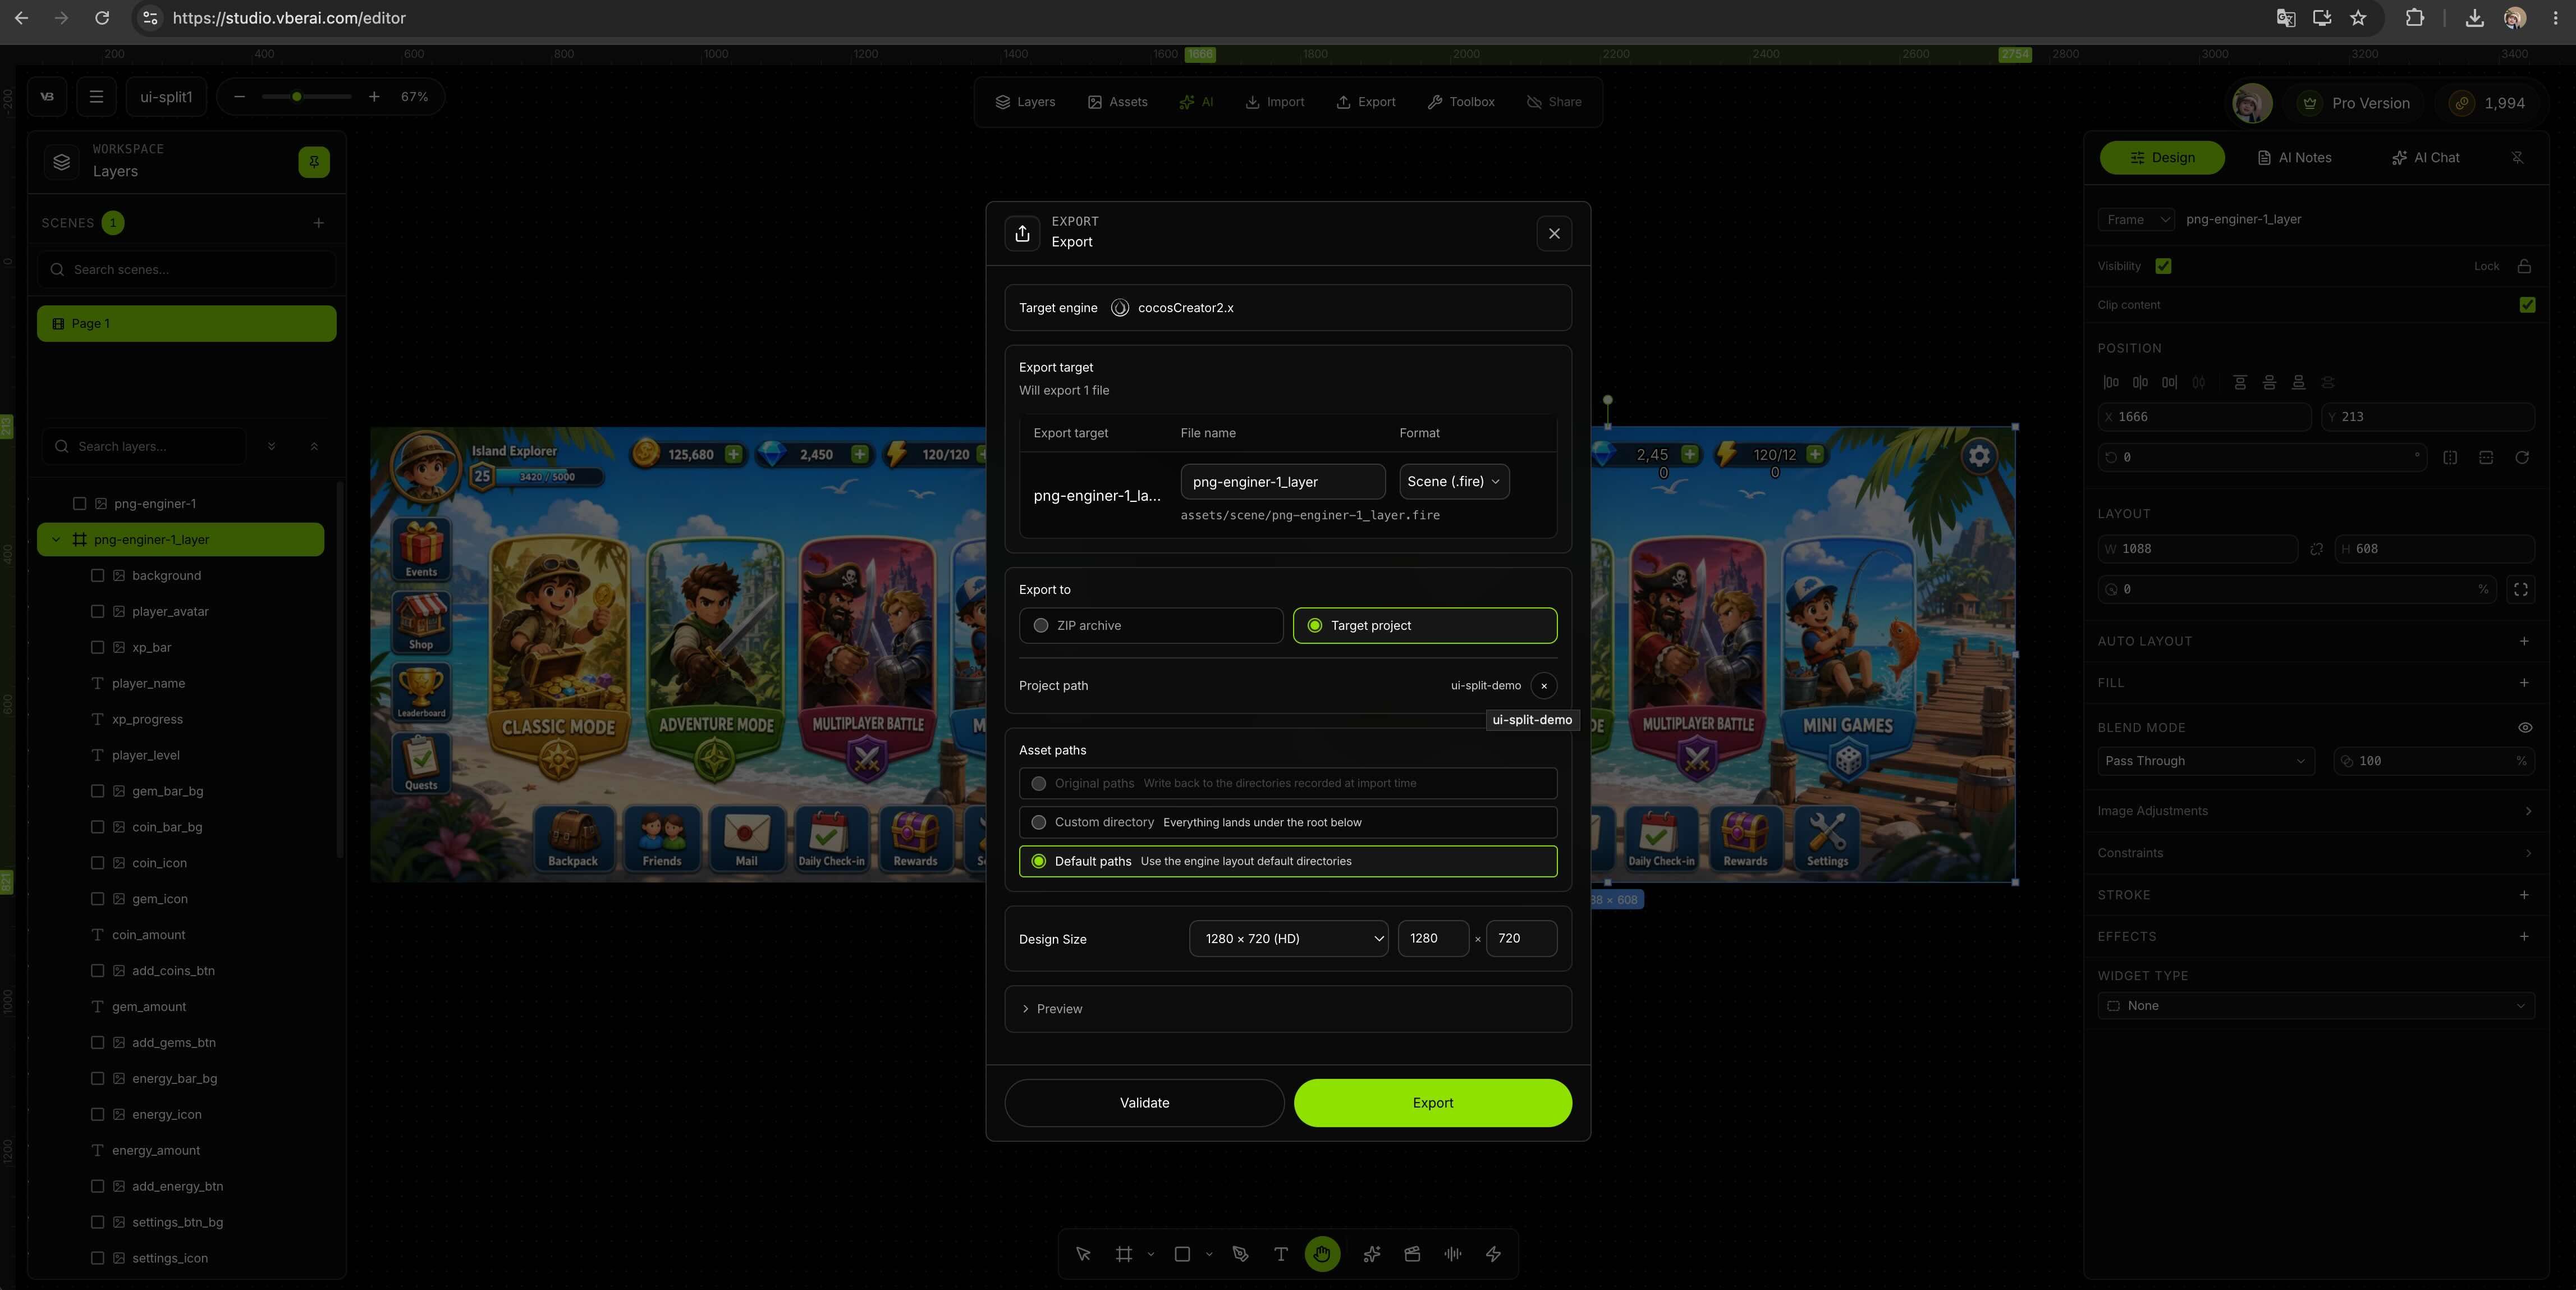Close the Export dialog

1554,234
